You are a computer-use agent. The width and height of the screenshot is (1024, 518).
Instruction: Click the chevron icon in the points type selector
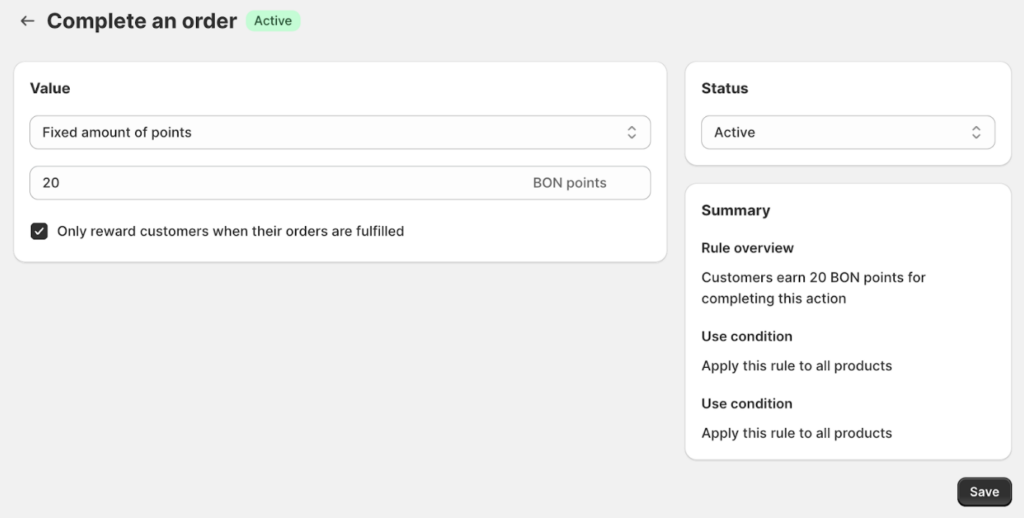631,132
